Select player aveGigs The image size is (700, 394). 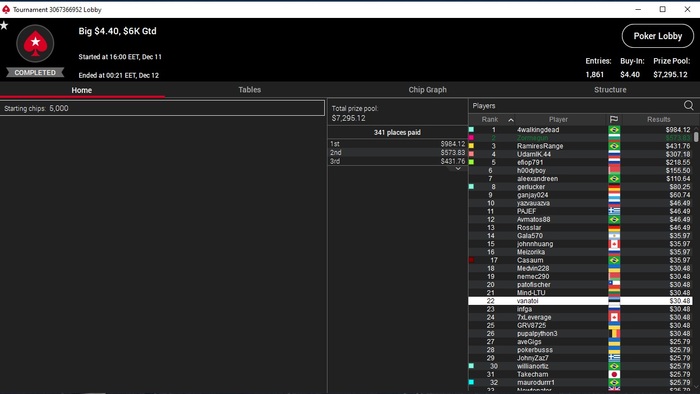click(x=529, y=342)
